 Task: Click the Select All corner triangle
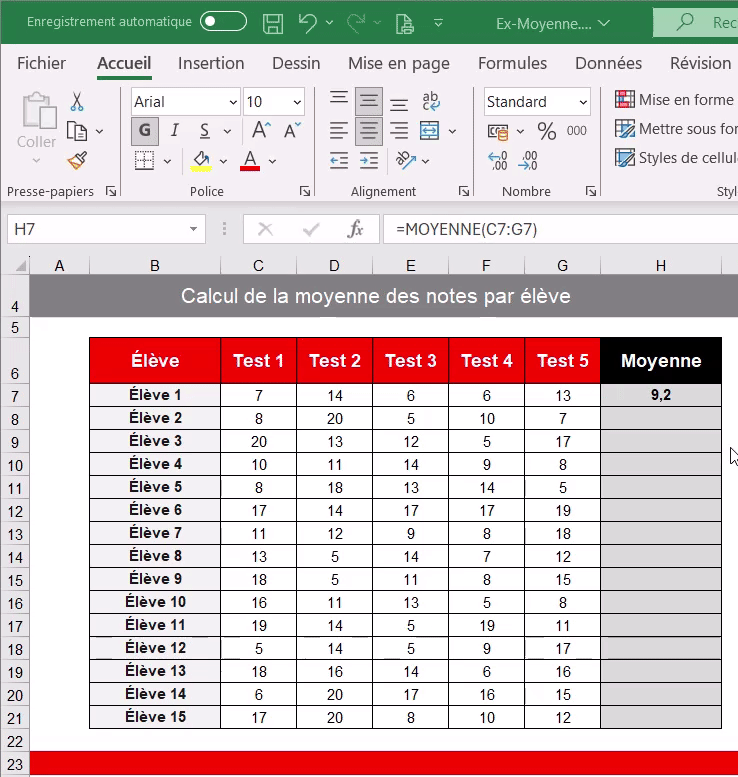pyautogui.click(x=20, y=266)
